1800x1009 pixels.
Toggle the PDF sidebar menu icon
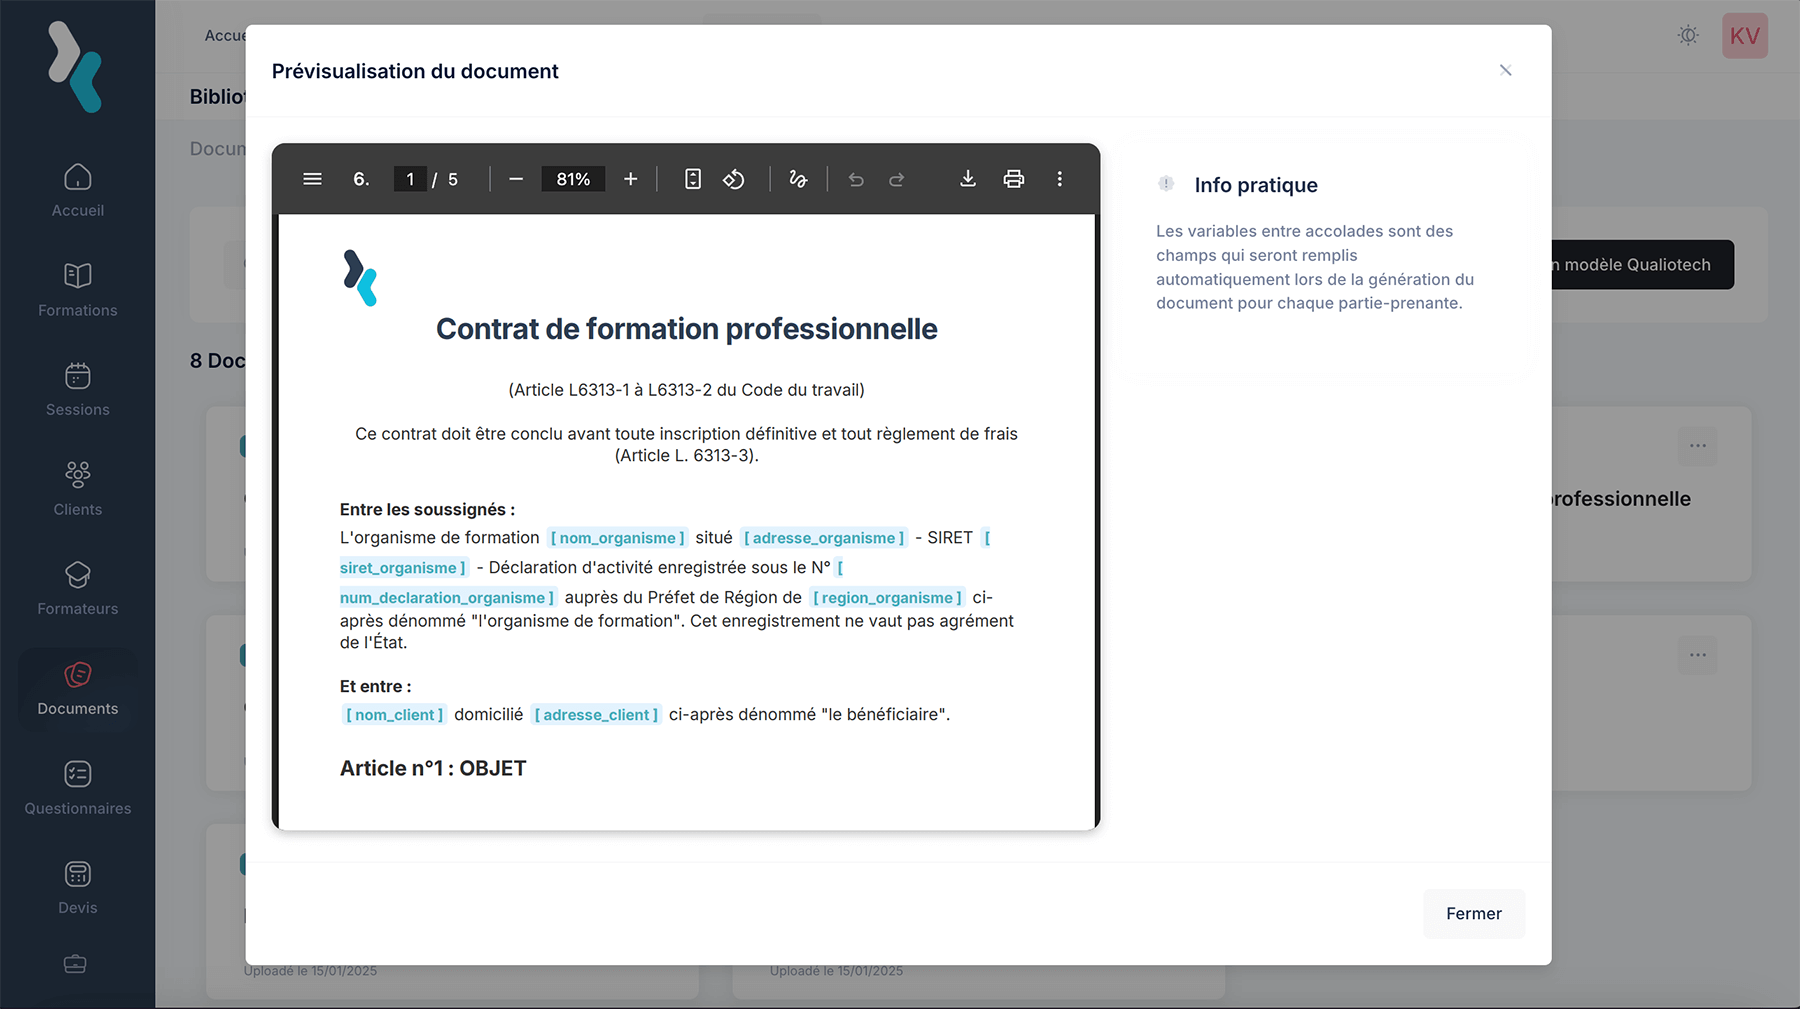312,179
